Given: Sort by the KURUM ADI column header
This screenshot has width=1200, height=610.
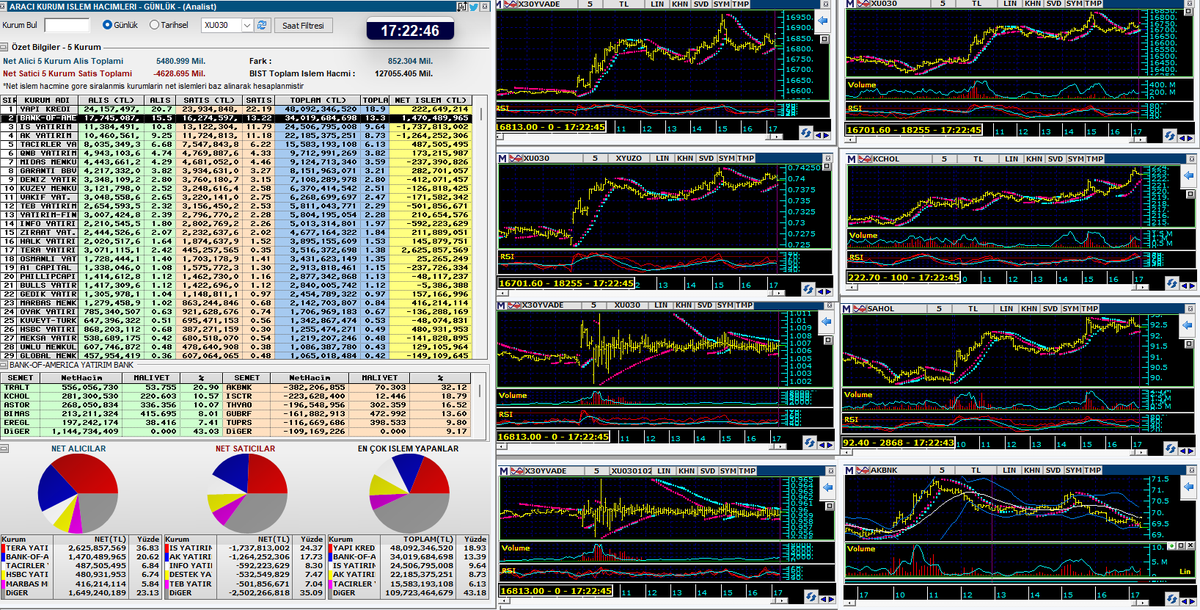Looking at the screenshot, I should tap(47, 100).
